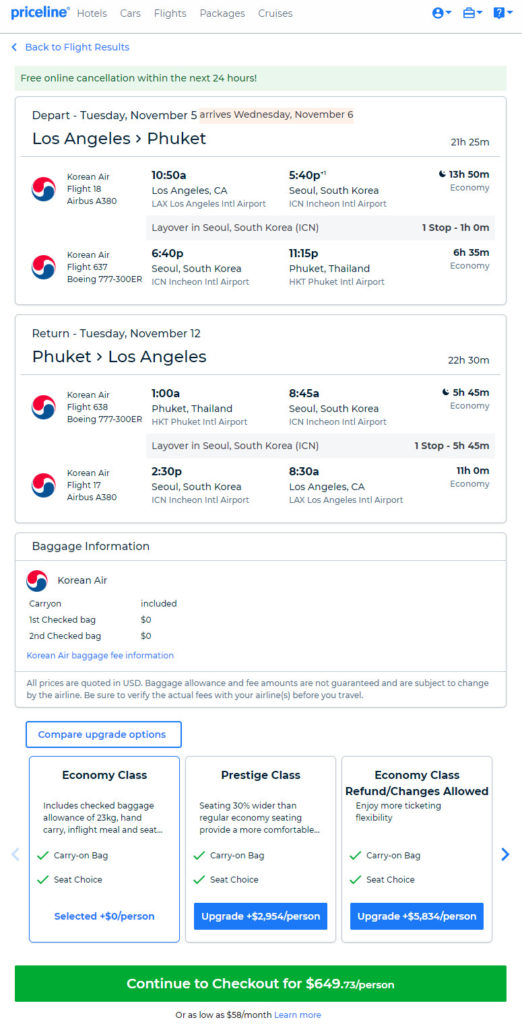Click Compare upgrade options button

103,735
